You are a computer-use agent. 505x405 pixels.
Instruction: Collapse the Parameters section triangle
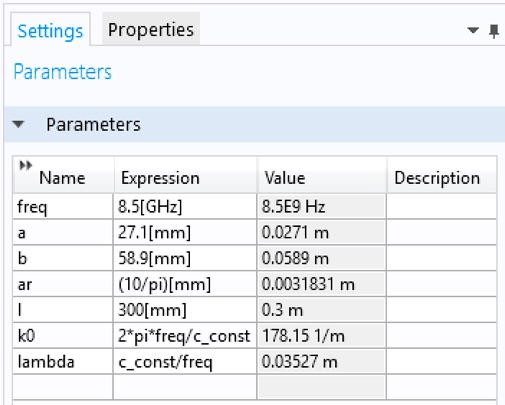coord(18,124)
